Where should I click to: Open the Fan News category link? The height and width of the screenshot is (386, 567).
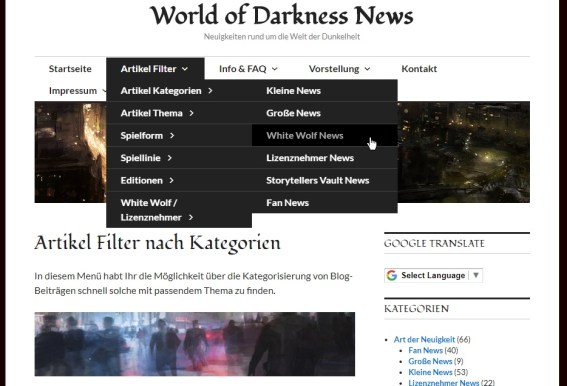pos(425,350)
